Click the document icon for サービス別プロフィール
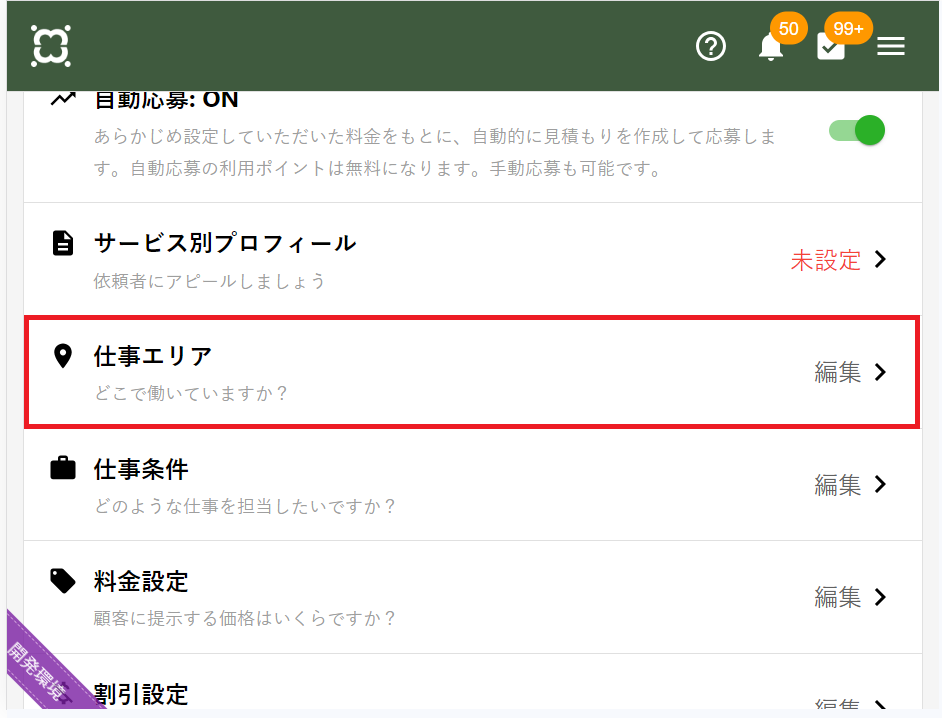 tap(63, 243)
